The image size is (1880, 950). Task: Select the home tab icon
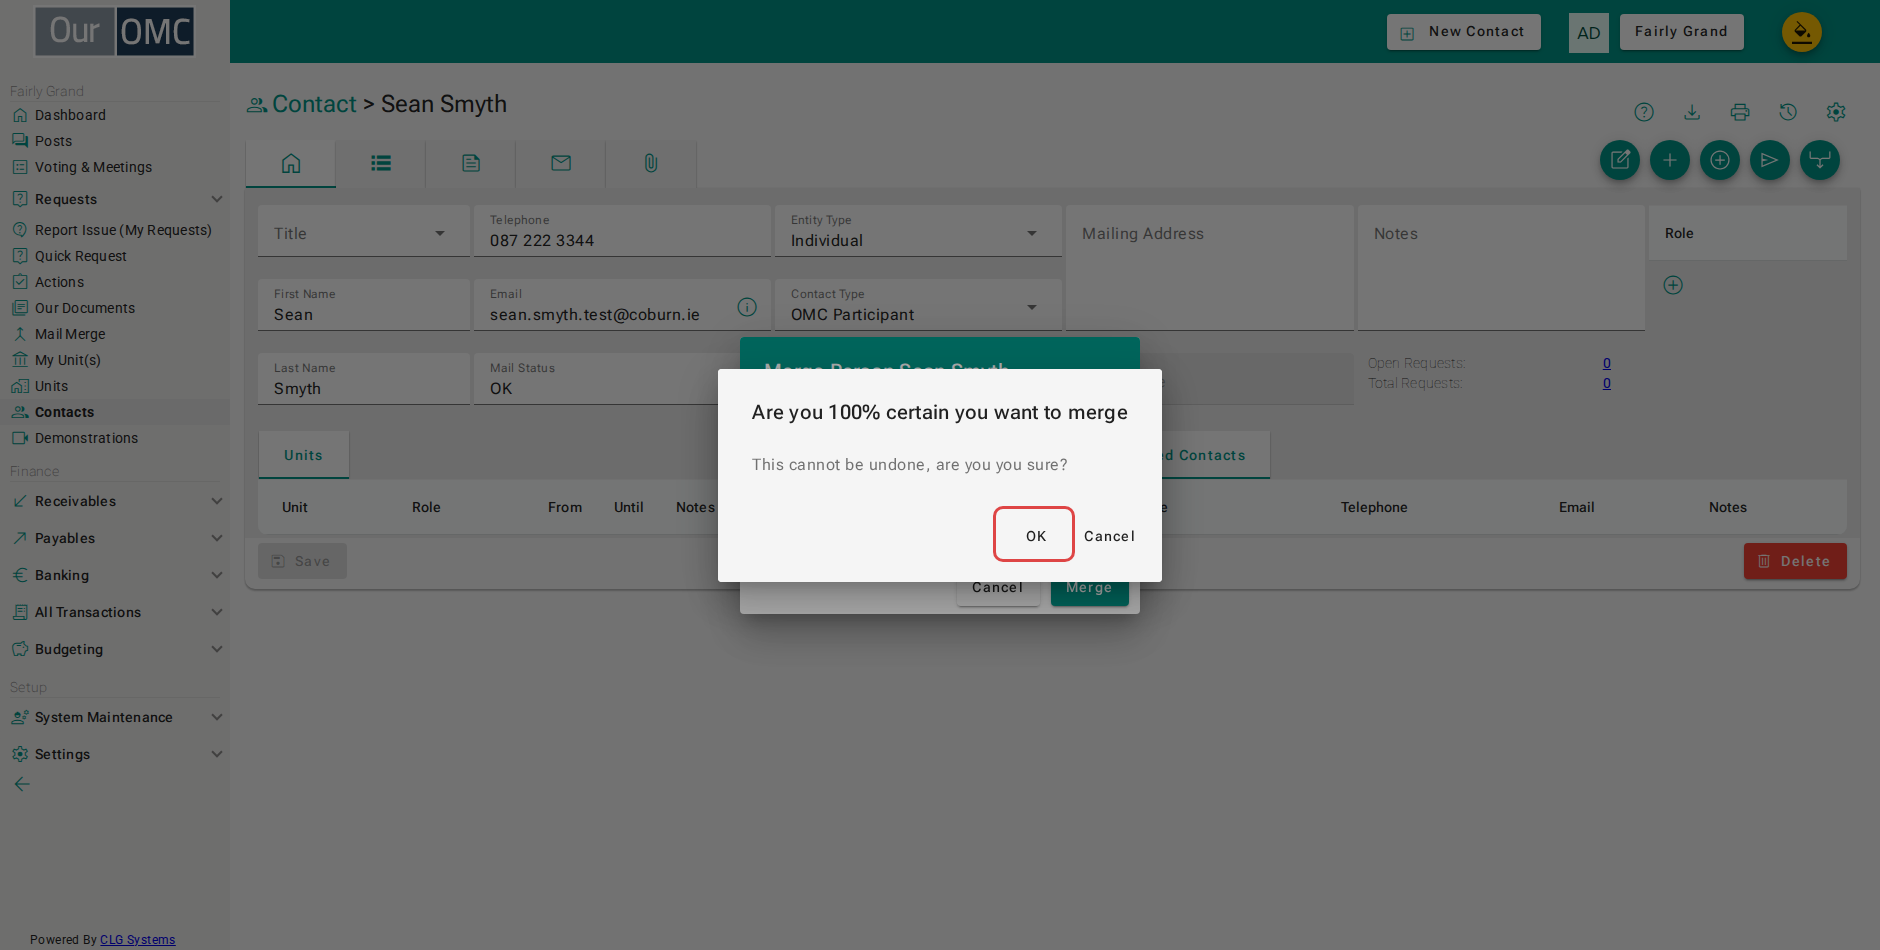(291, 163)
